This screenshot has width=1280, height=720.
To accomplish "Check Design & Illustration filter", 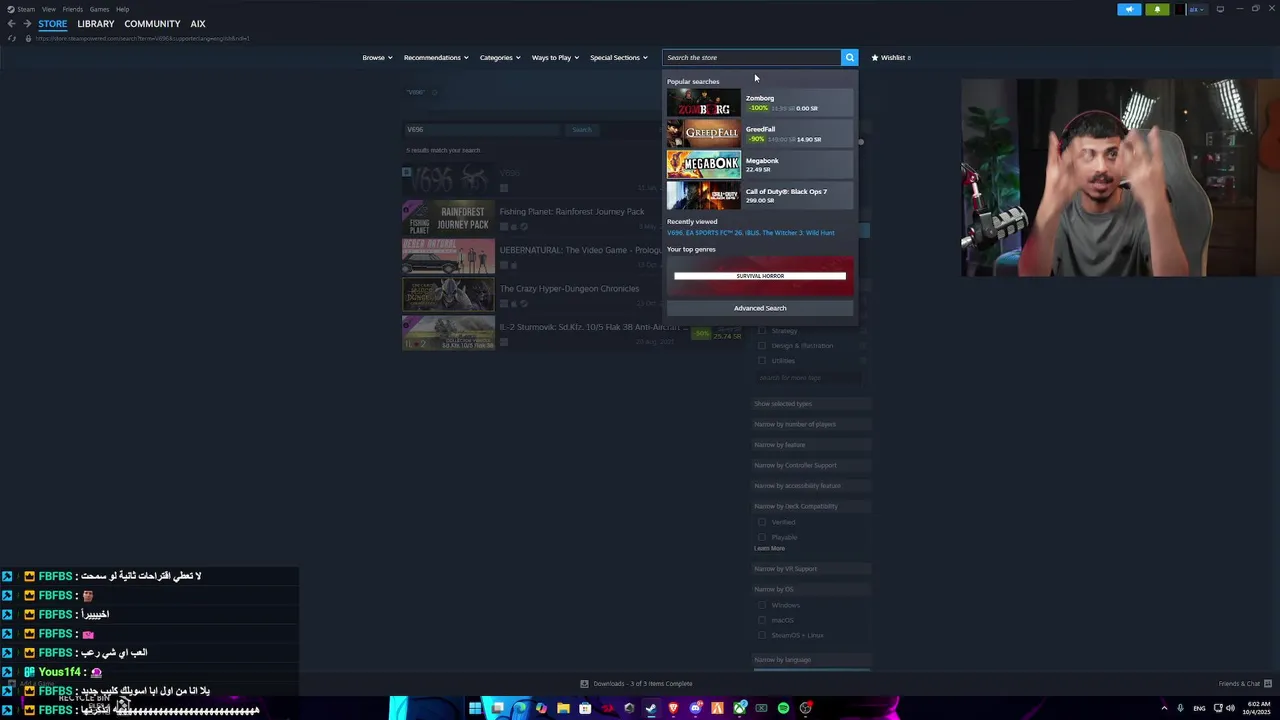I will coord(762,345).
